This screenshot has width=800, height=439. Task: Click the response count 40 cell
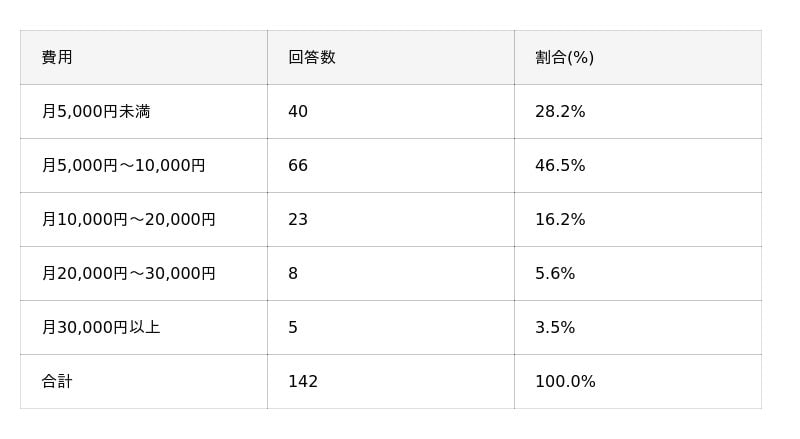point(298,111)
